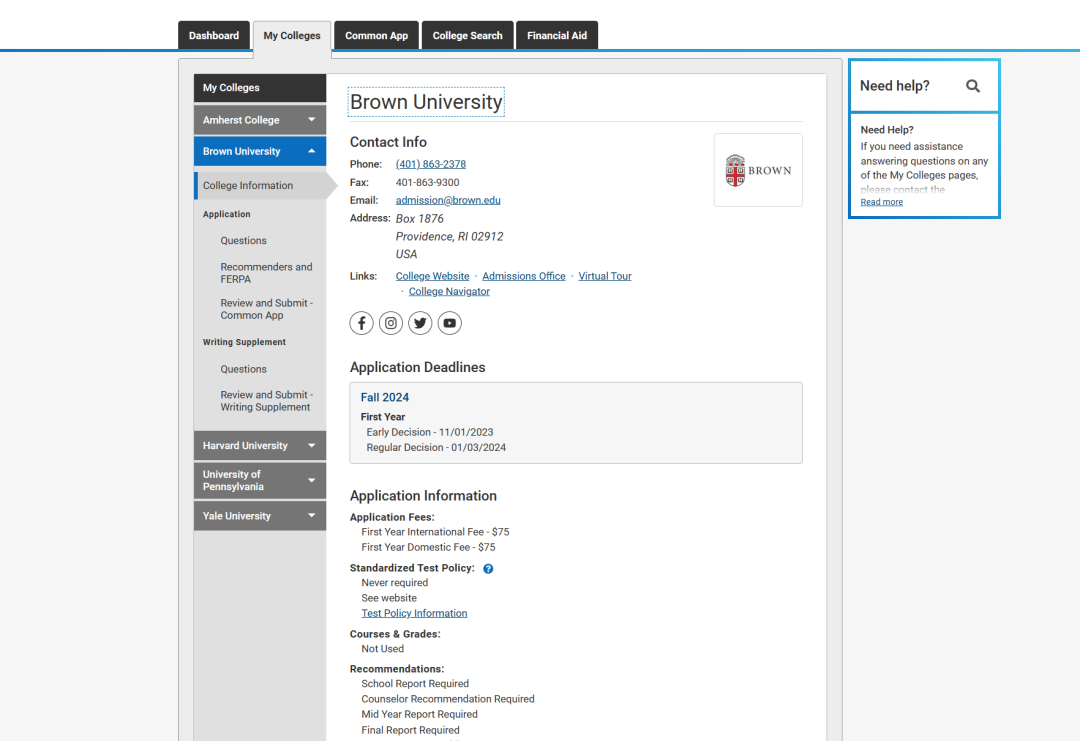Click First Year International Fee - $75
This screenshot has width=1080, height=741.
click(435, 532)
